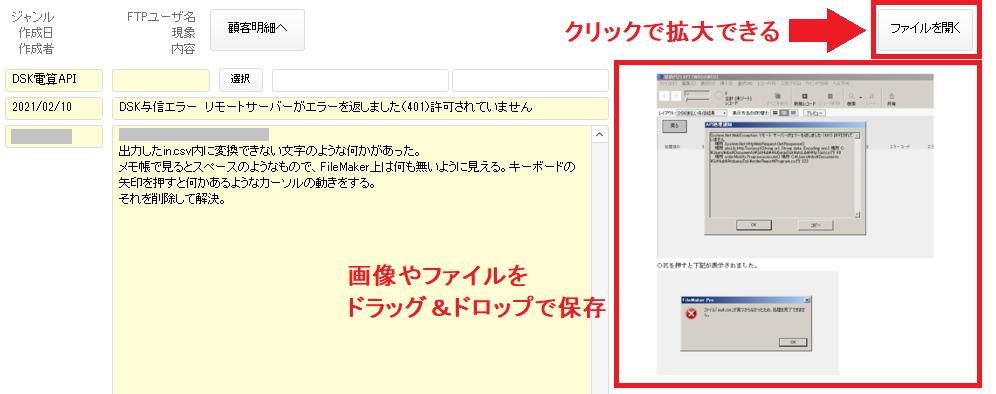
Task: Click the scroll-up arrow of the content field
Action: click(x=599, y=135)
